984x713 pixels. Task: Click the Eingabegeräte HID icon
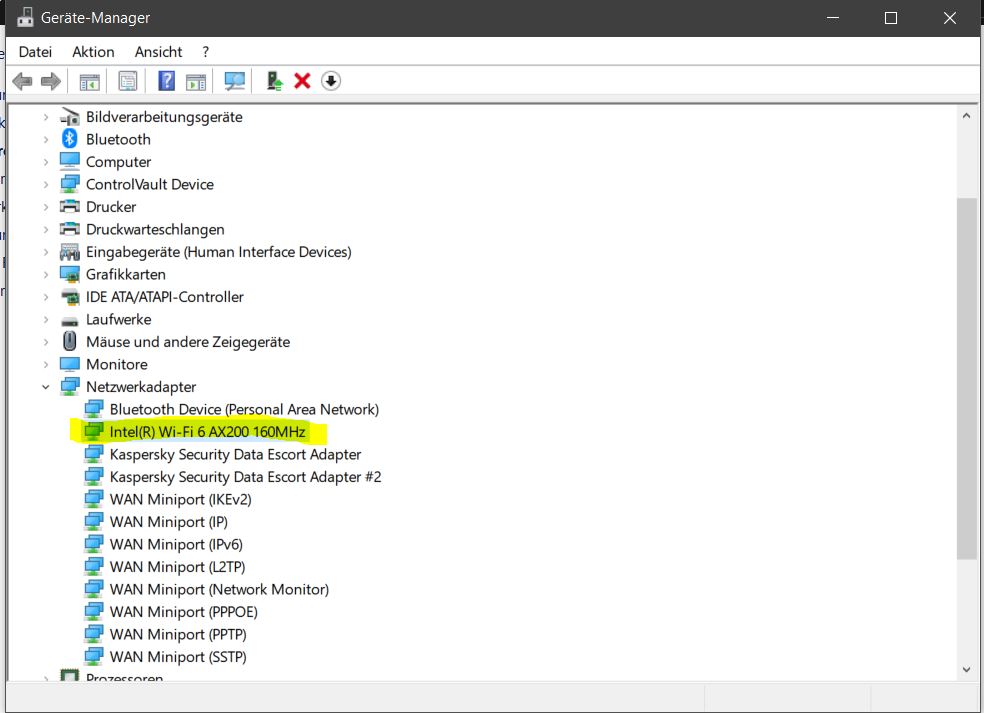[70, 252]
